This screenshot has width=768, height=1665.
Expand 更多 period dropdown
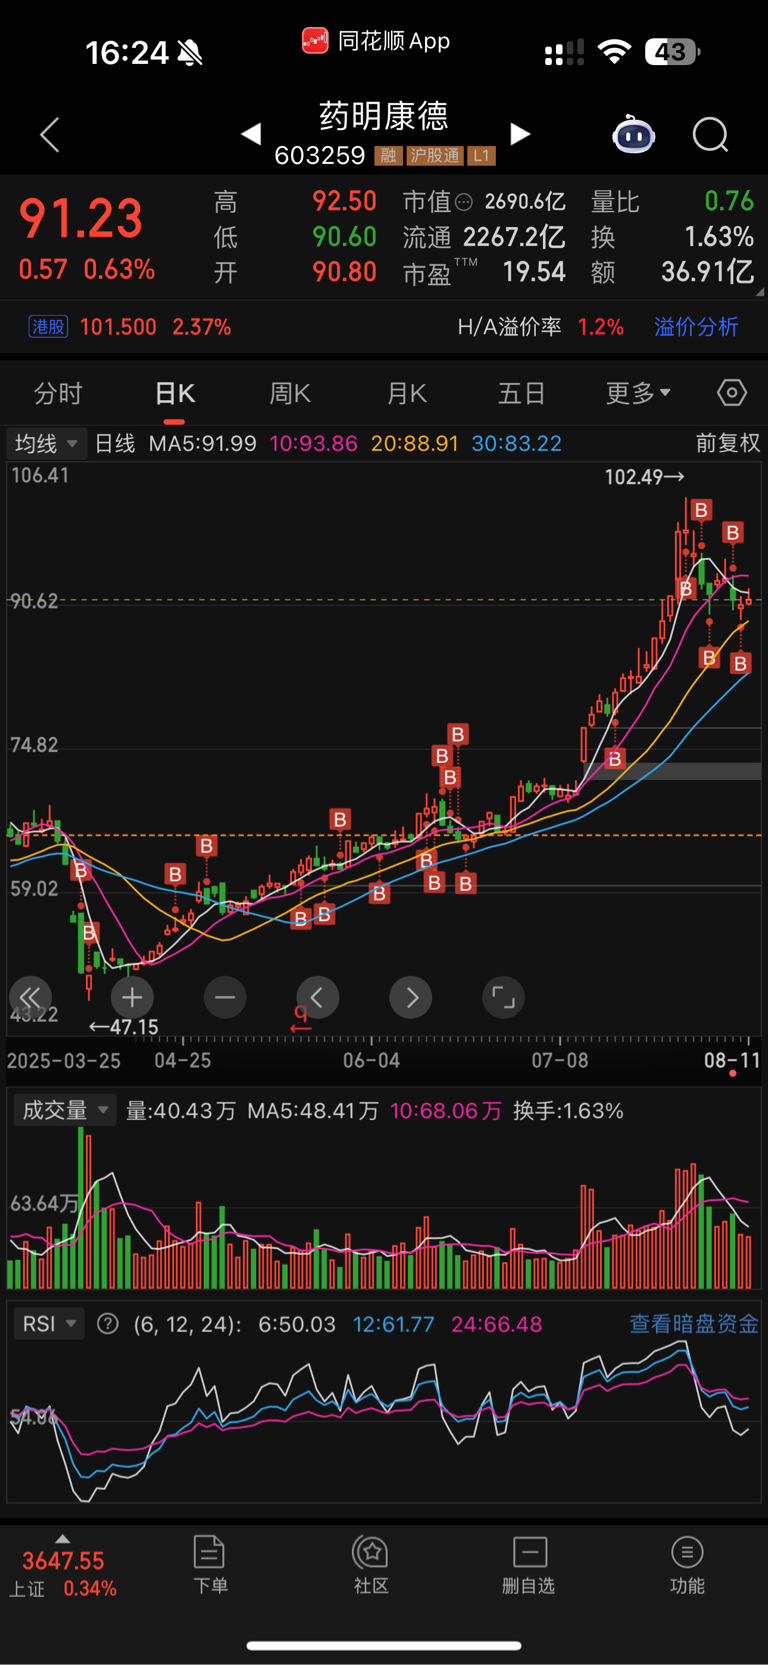click(x=638, y=393)
